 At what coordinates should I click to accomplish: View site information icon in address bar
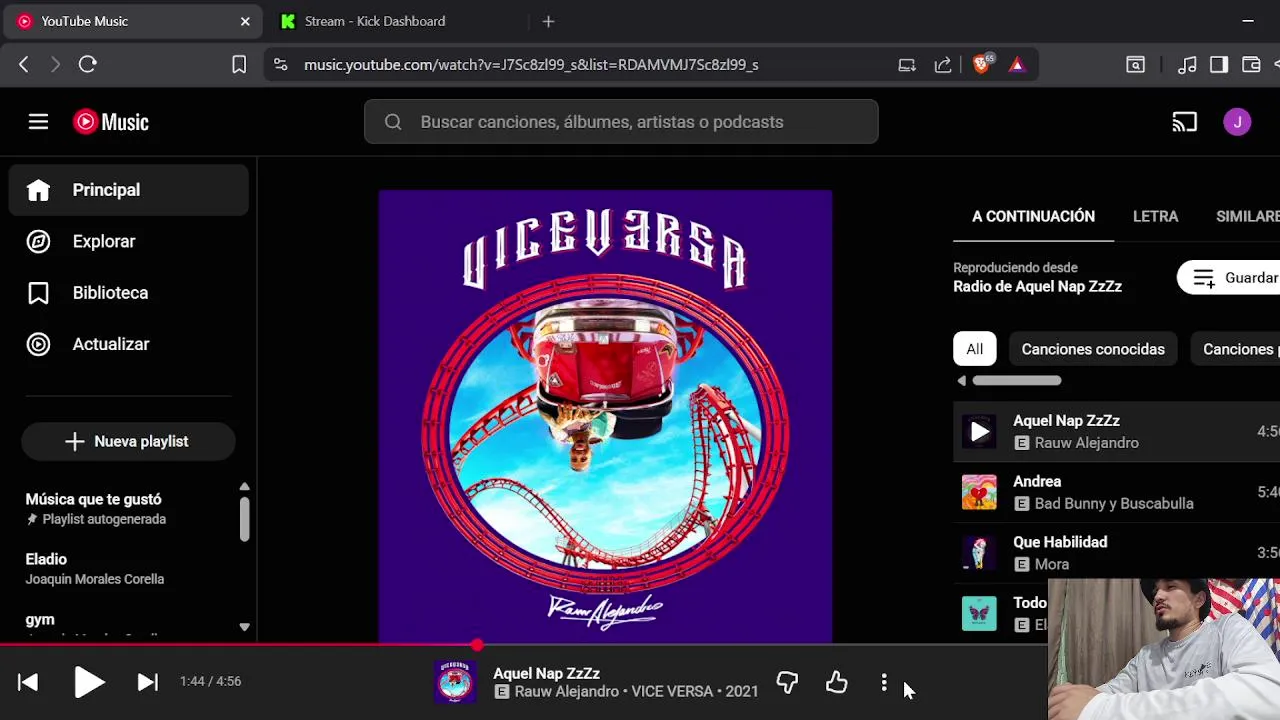pos(281,64)
